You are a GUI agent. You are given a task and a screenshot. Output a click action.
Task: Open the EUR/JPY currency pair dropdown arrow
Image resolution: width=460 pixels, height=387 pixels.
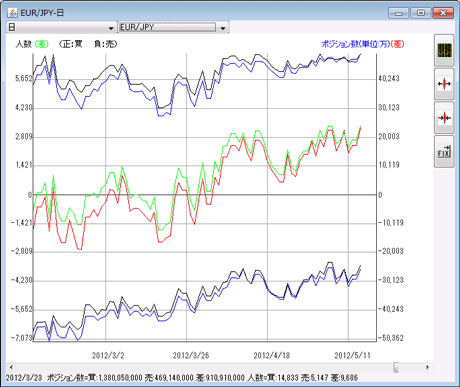point(223,28)
